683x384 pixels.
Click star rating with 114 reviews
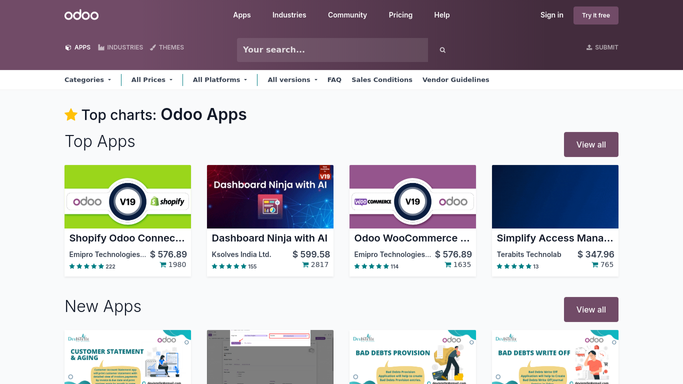[372, 266]
